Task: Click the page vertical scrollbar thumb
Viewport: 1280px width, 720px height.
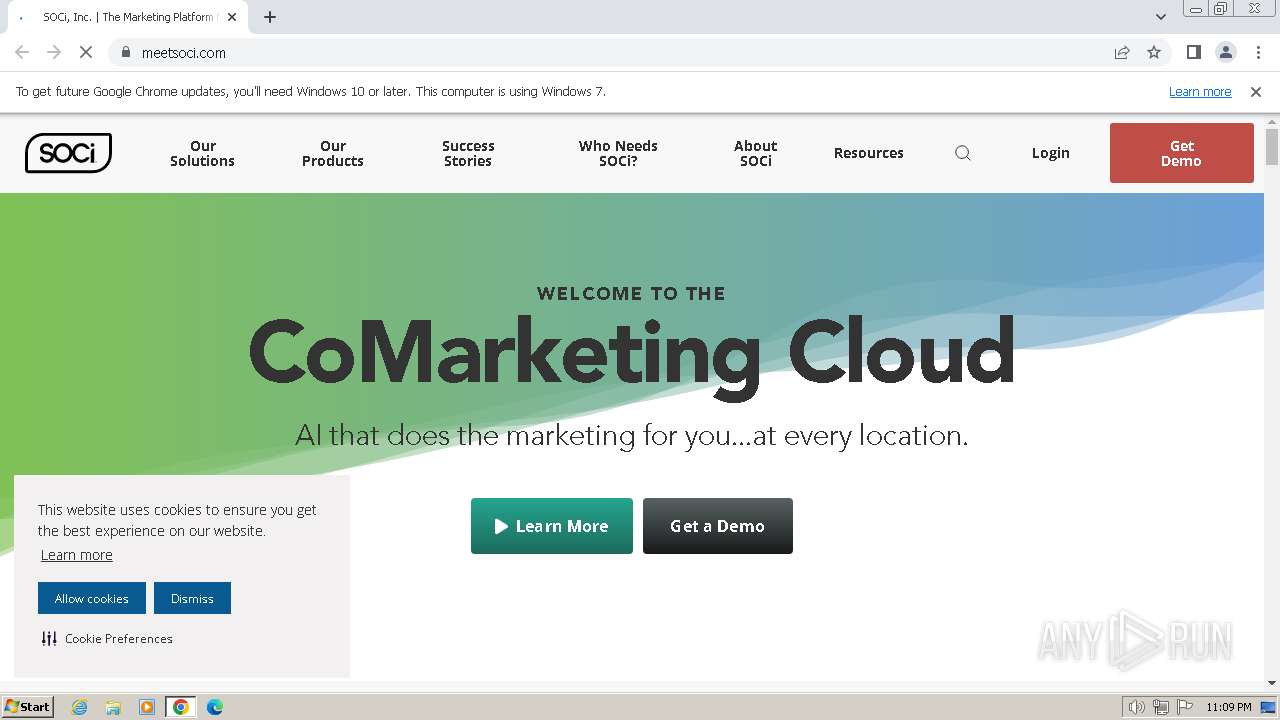Action: 1272,147
